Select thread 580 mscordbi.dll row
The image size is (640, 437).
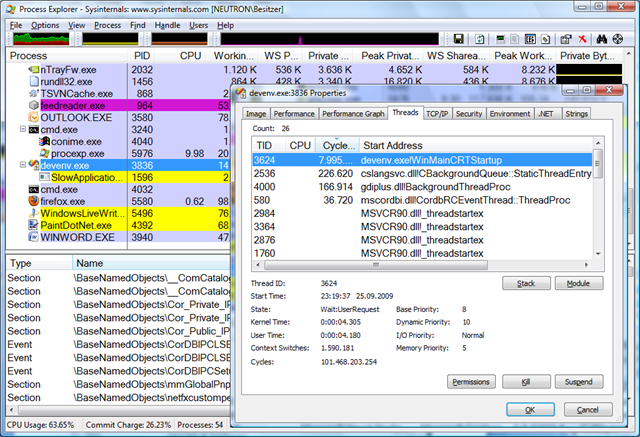422,200
